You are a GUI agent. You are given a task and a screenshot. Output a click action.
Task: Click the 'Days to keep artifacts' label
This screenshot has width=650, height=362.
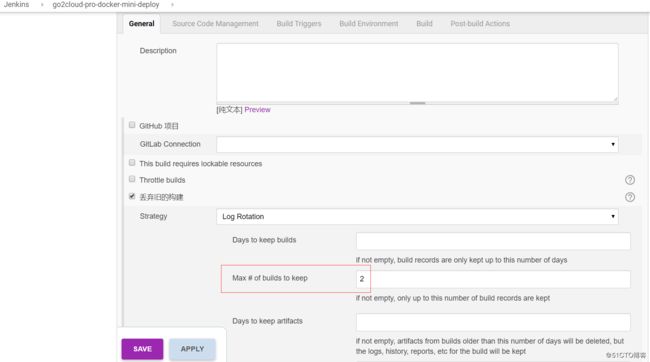pos(267,321)
